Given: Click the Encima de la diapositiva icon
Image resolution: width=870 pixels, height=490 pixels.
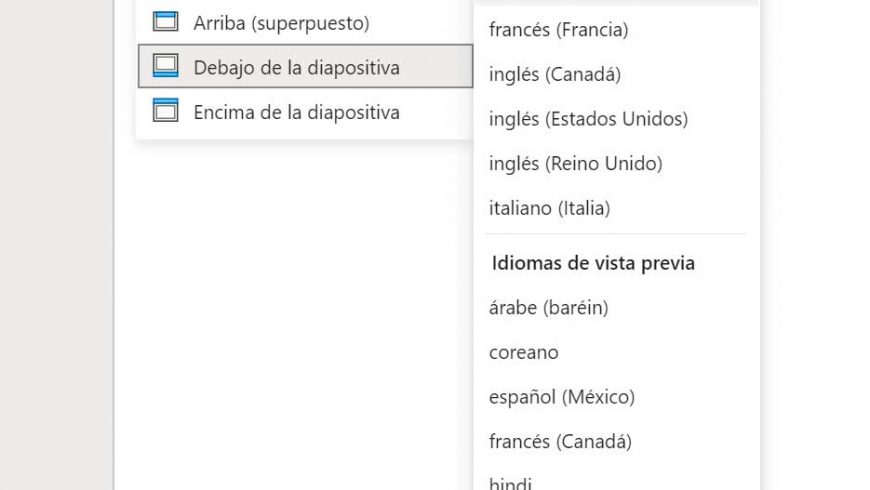Looking at the screenshot, I should pos(165,110).
